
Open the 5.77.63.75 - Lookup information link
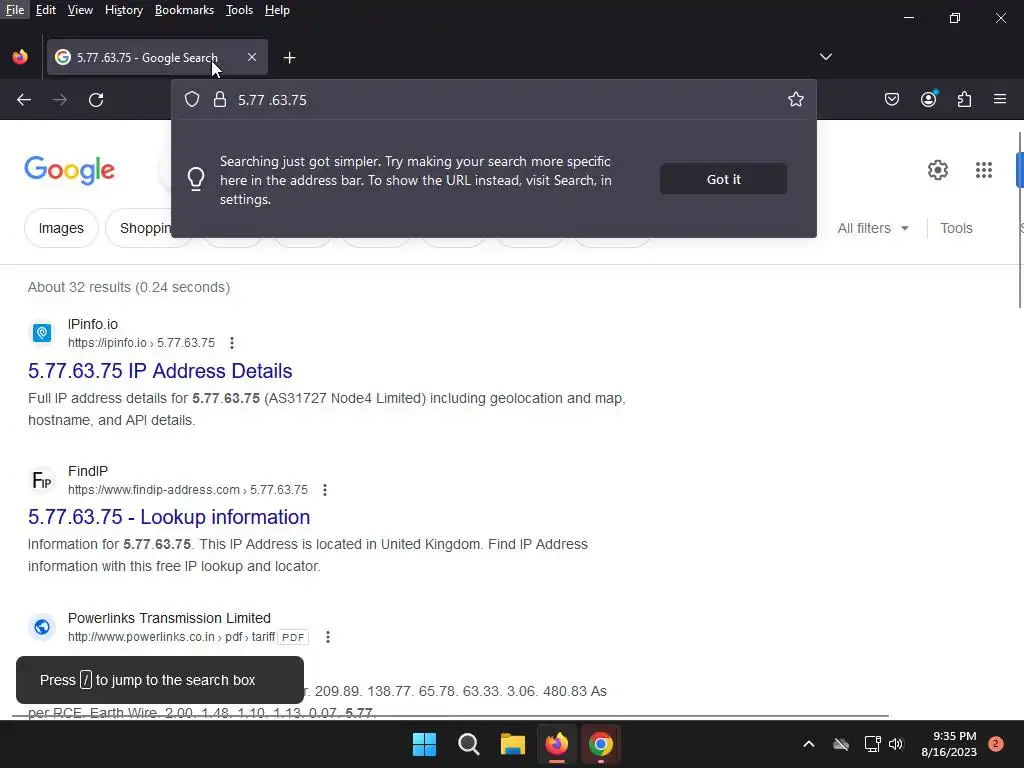(x=168, y=517)
